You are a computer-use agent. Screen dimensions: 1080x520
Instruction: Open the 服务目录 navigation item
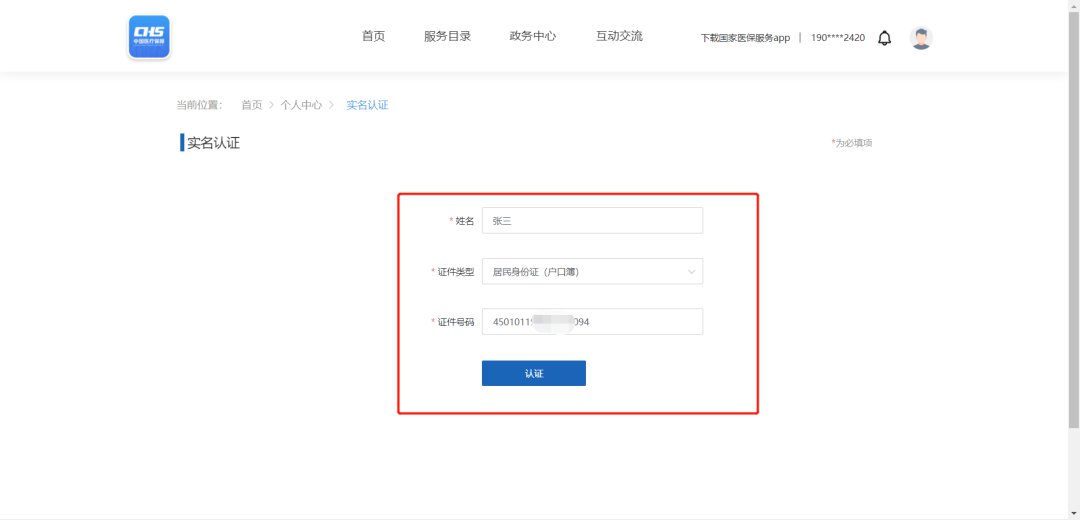[x=447, y=36]
